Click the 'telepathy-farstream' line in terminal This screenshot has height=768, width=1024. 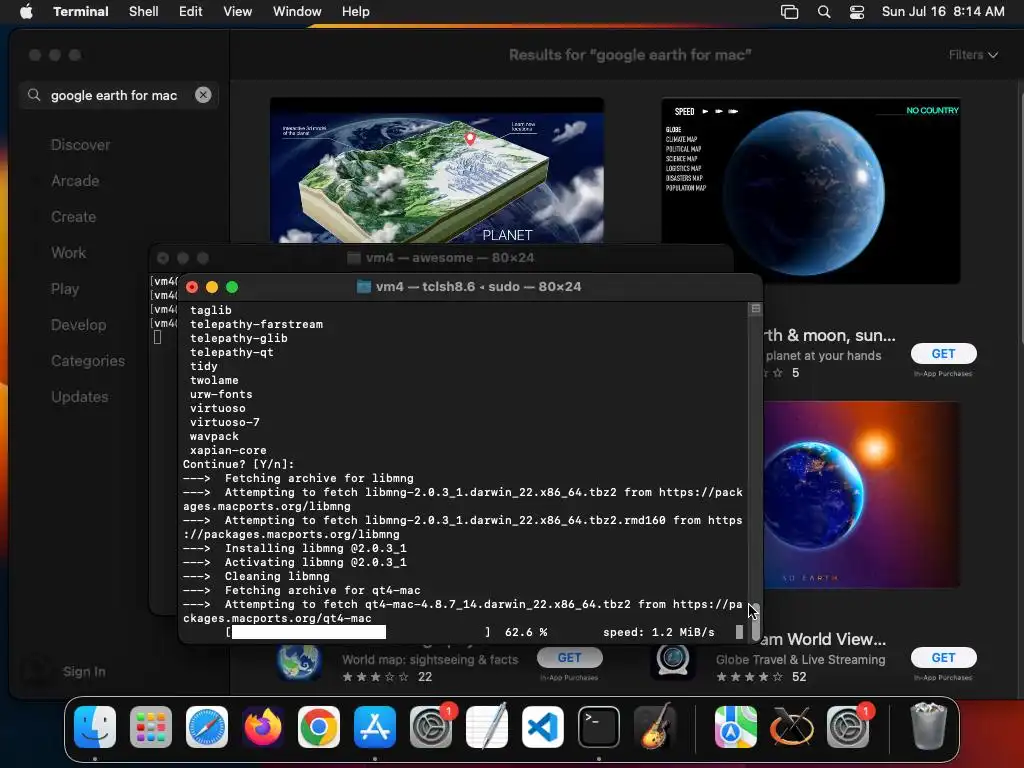point(256,325)
